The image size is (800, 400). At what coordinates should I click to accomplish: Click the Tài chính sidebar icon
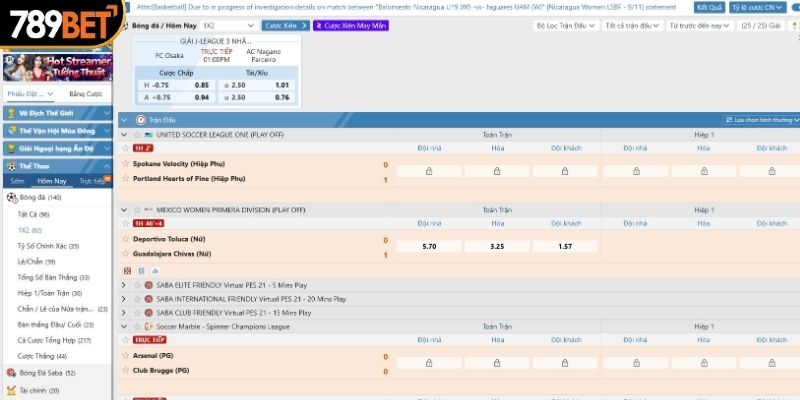(11, 390)
